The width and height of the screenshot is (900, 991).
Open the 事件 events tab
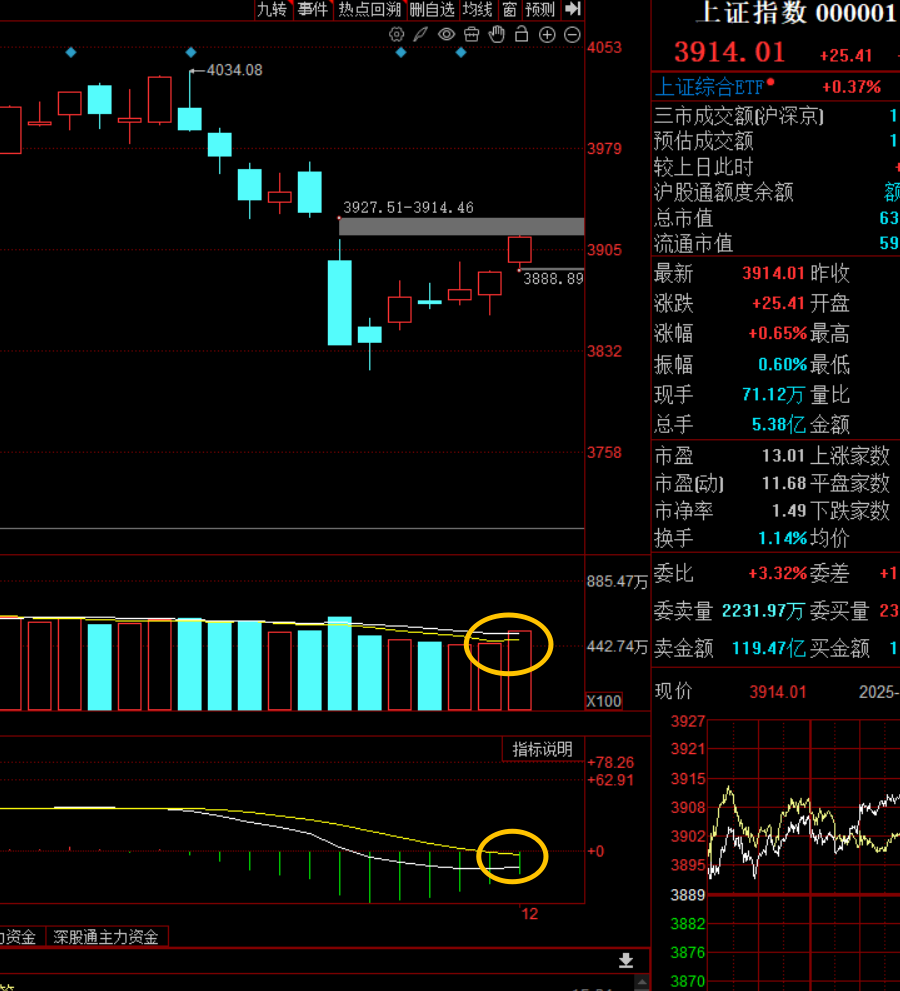312,10
